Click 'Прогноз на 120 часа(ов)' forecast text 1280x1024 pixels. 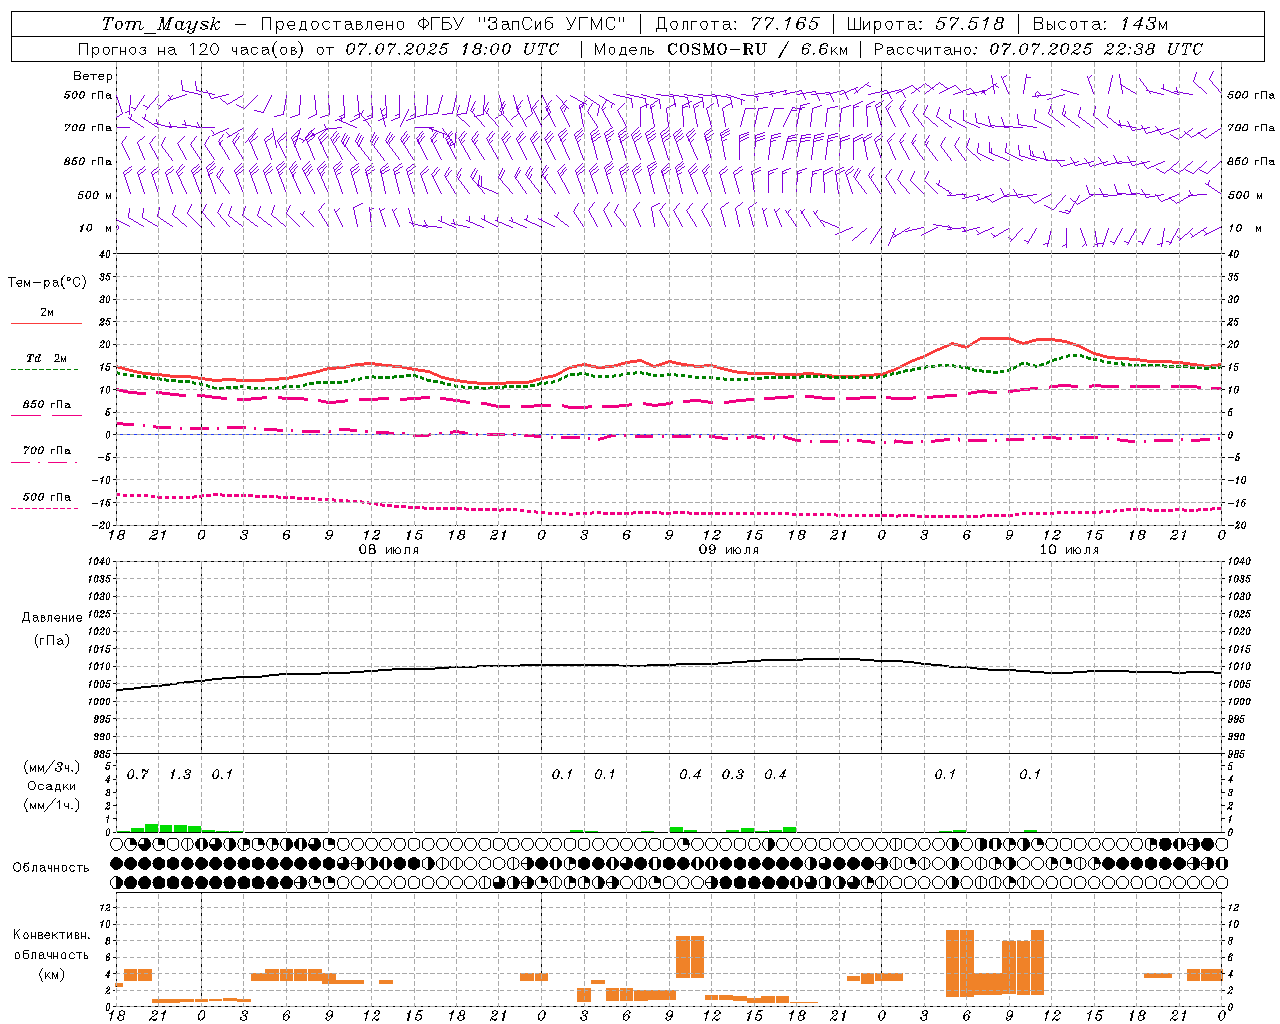191,49
